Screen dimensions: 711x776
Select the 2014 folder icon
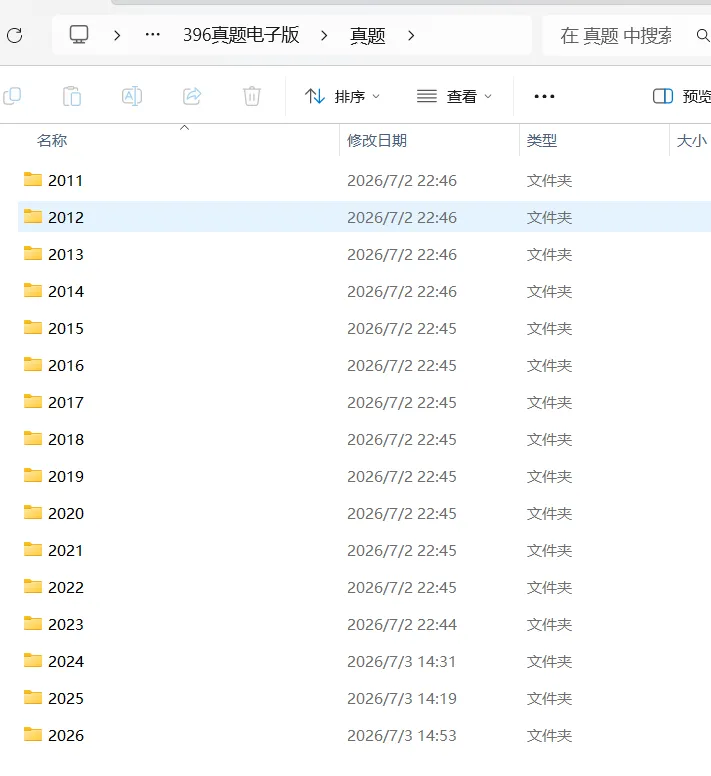[33, 291]
